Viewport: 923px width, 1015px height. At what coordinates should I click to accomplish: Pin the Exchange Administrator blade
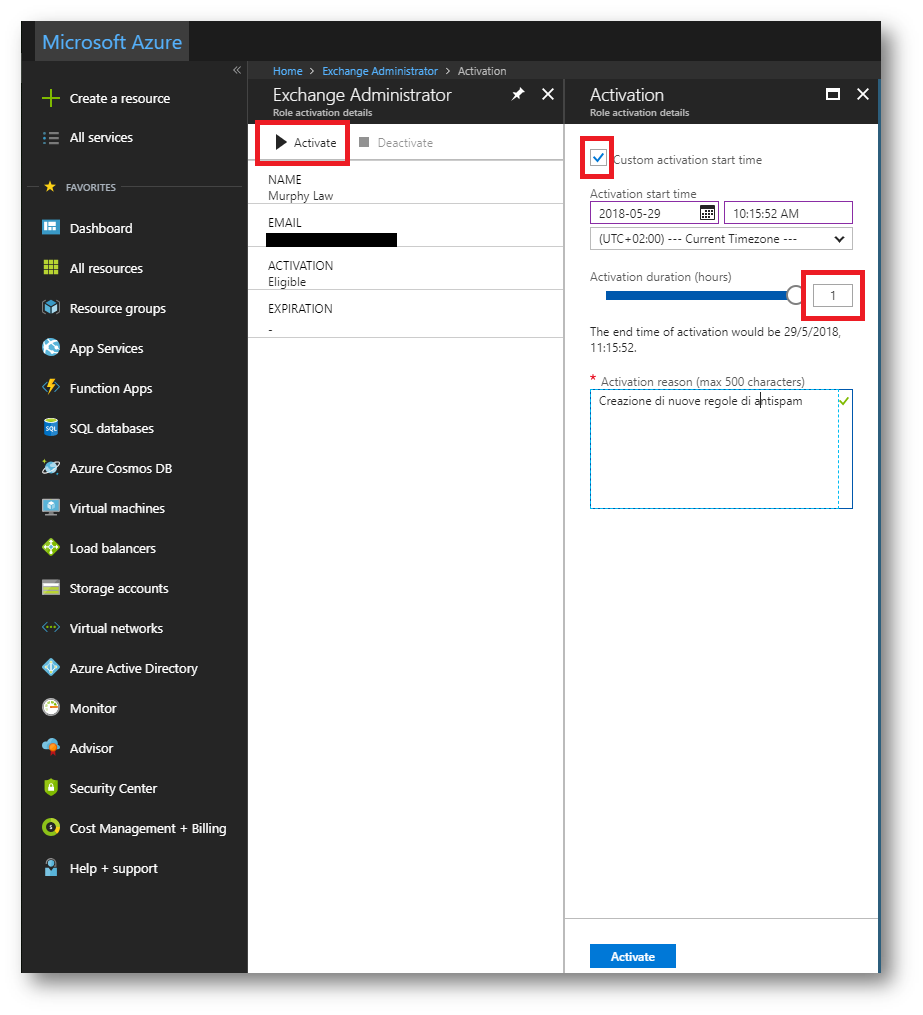click(518, 95)
